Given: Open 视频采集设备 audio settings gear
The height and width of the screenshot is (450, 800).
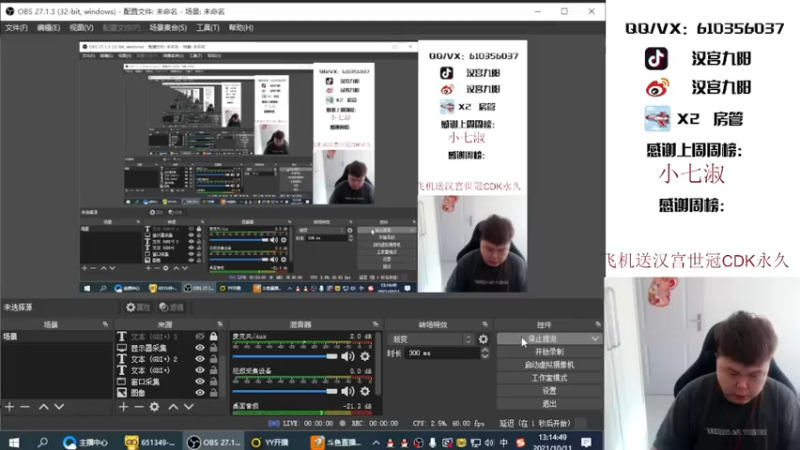Looking at the screenshot, I should [x=365, y=391].
